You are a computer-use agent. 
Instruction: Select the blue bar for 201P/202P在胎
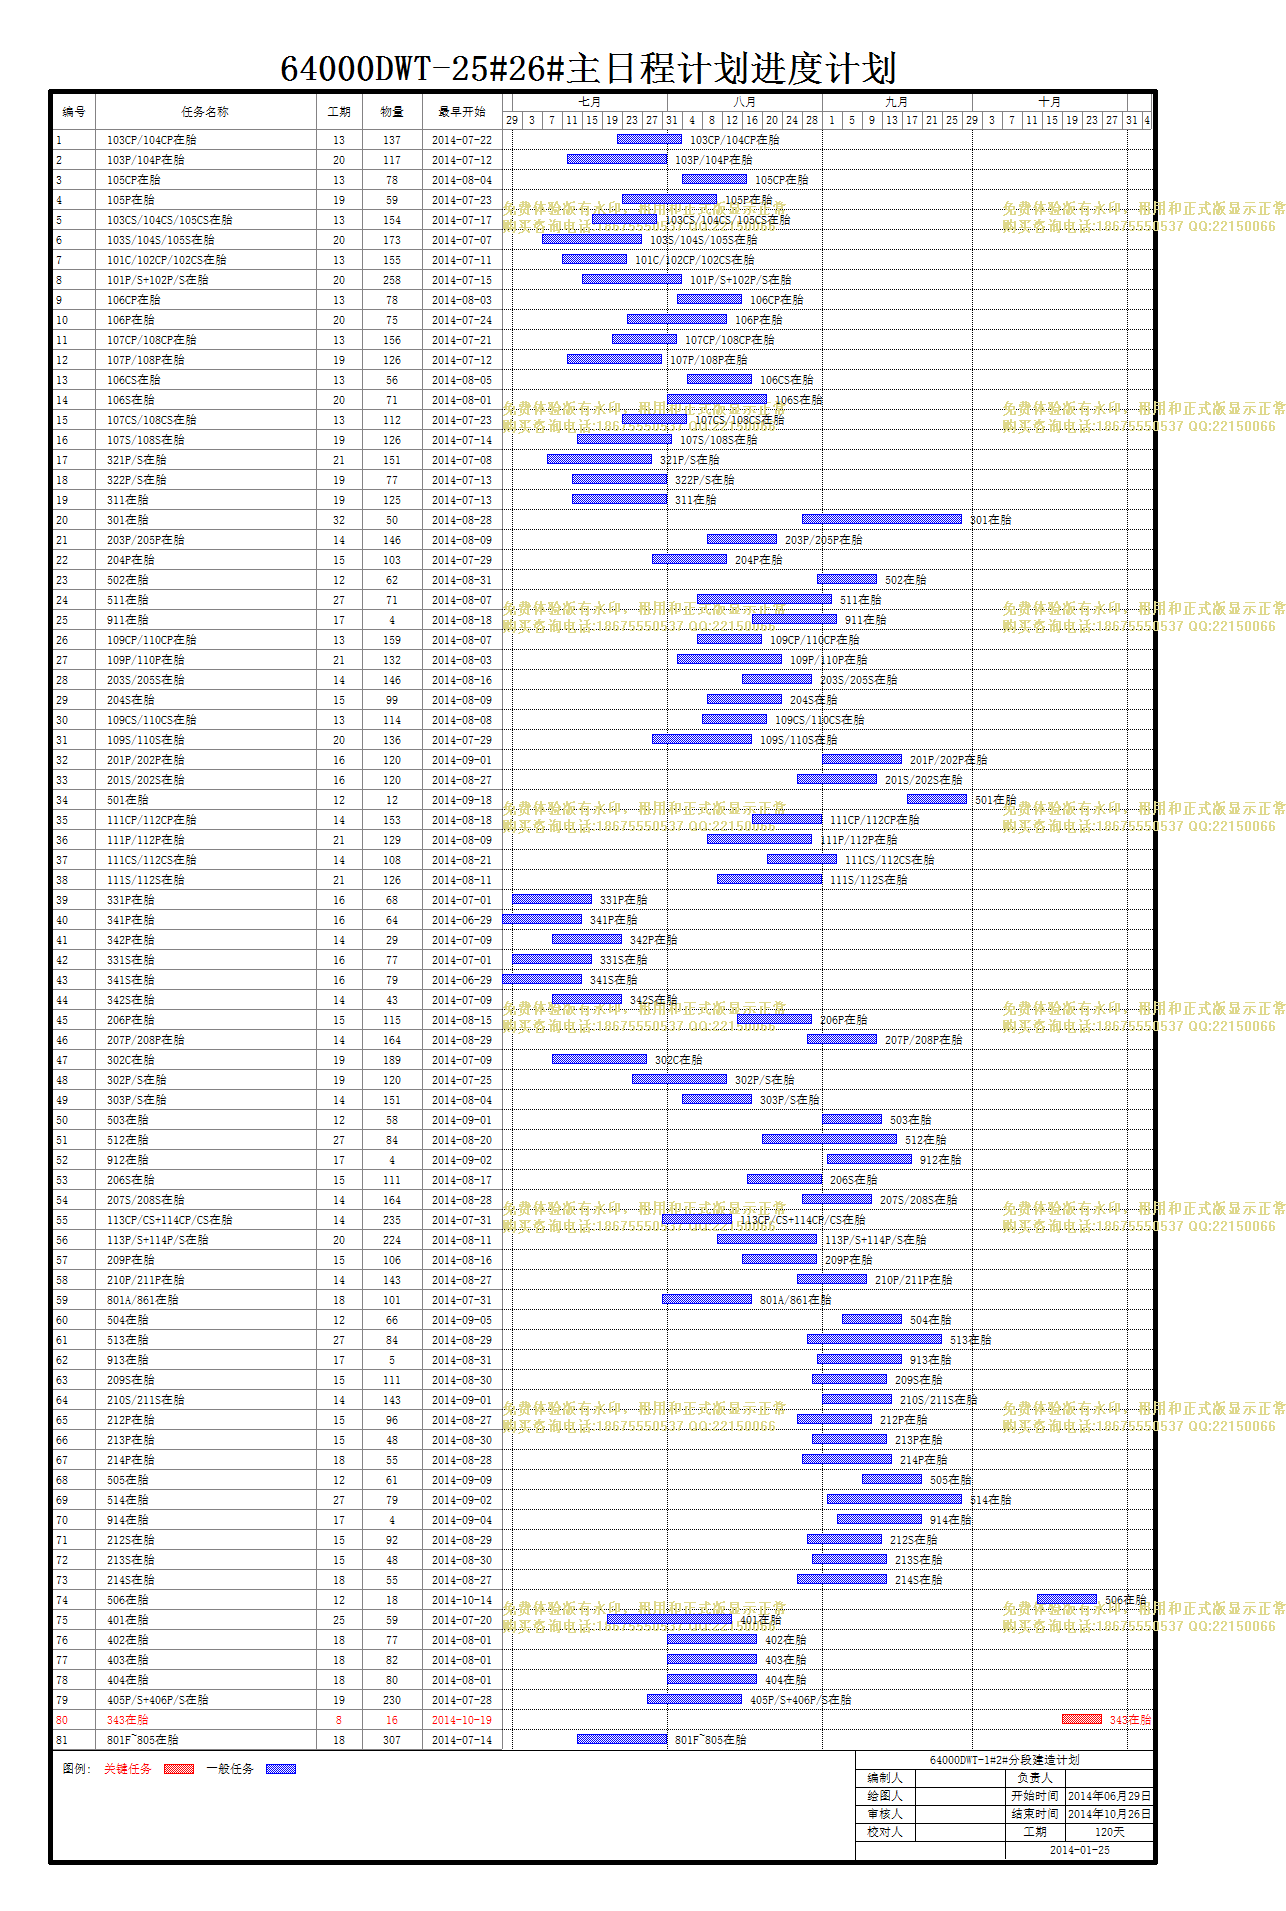point(862,759)
